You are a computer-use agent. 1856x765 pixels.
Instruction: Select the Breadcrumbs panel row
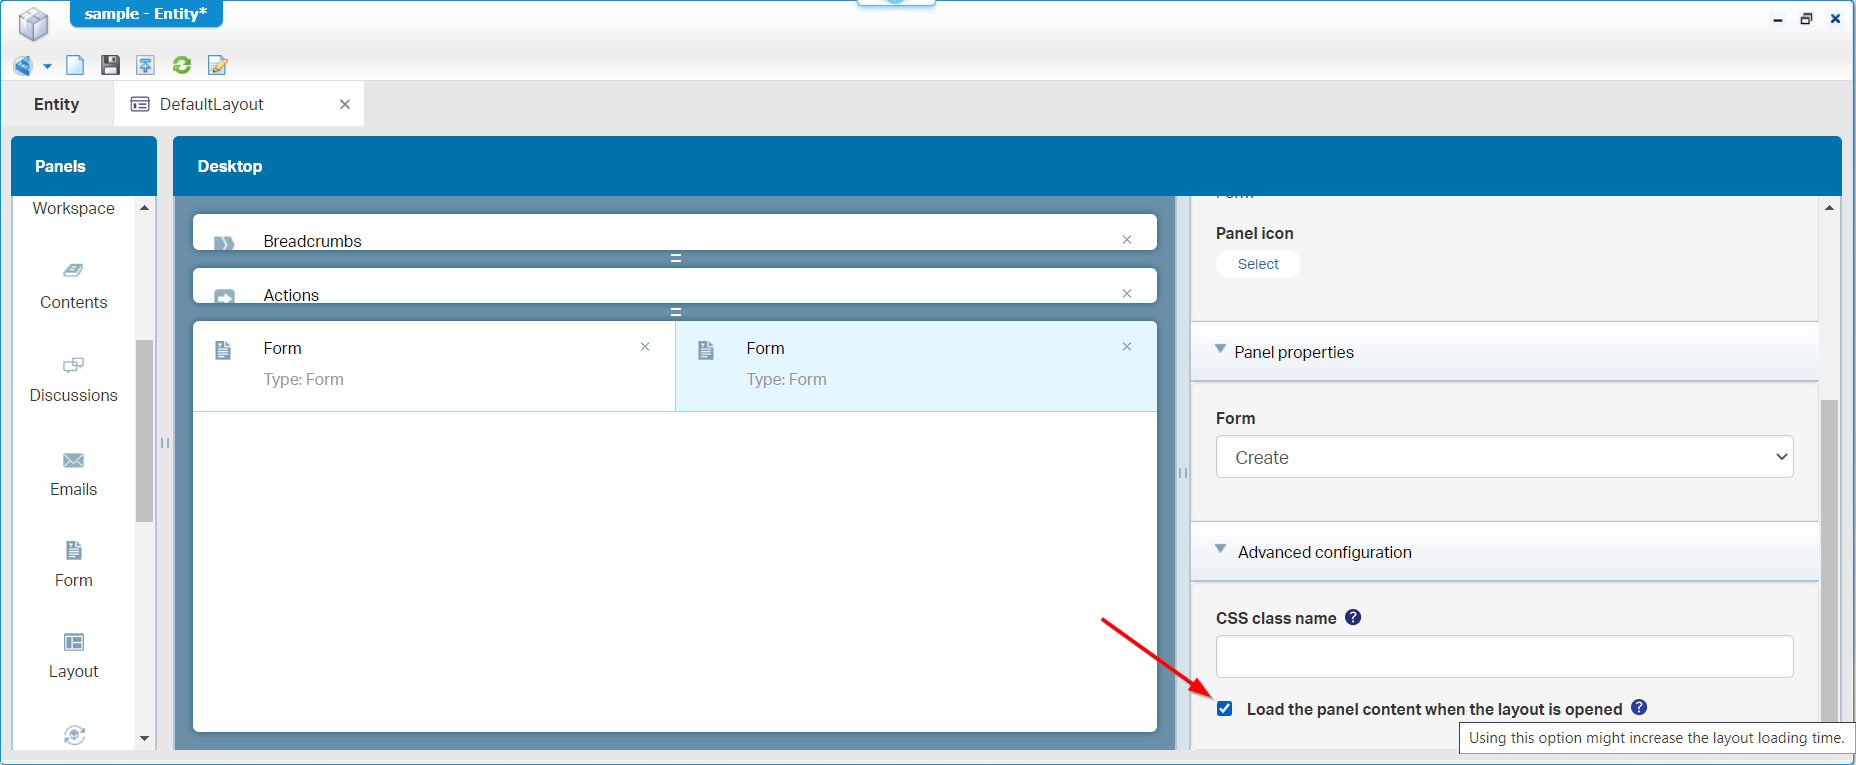tap(675, 232)
